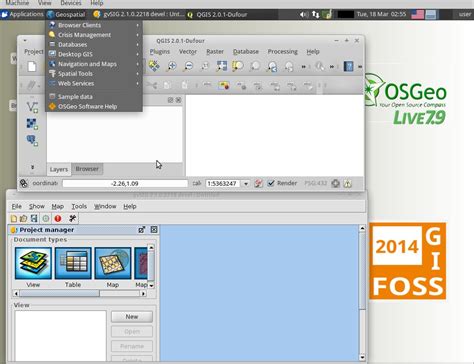Click the document types horizontal scrollbar thumb
The height and width of the screenshot is (364, 474).
click(x=59, y=293)
